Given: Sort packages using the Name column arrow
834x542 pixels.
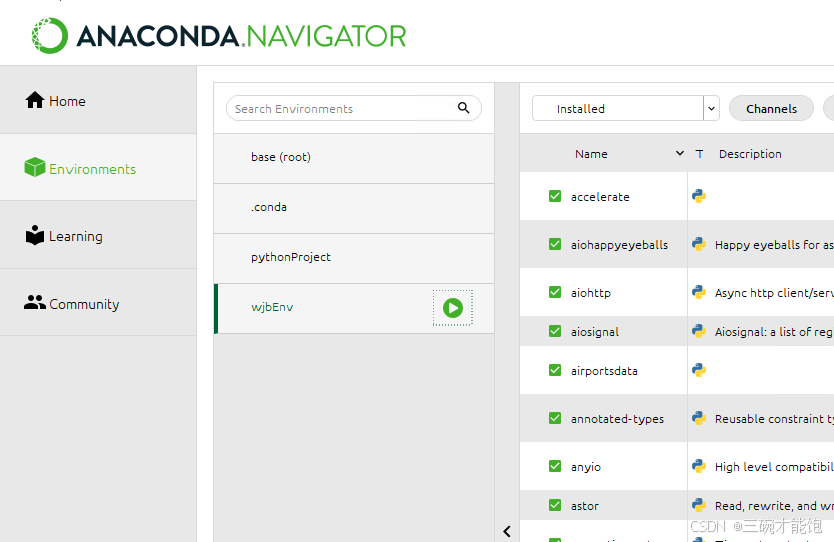Looking at the screenshot, I should point(679,153).
